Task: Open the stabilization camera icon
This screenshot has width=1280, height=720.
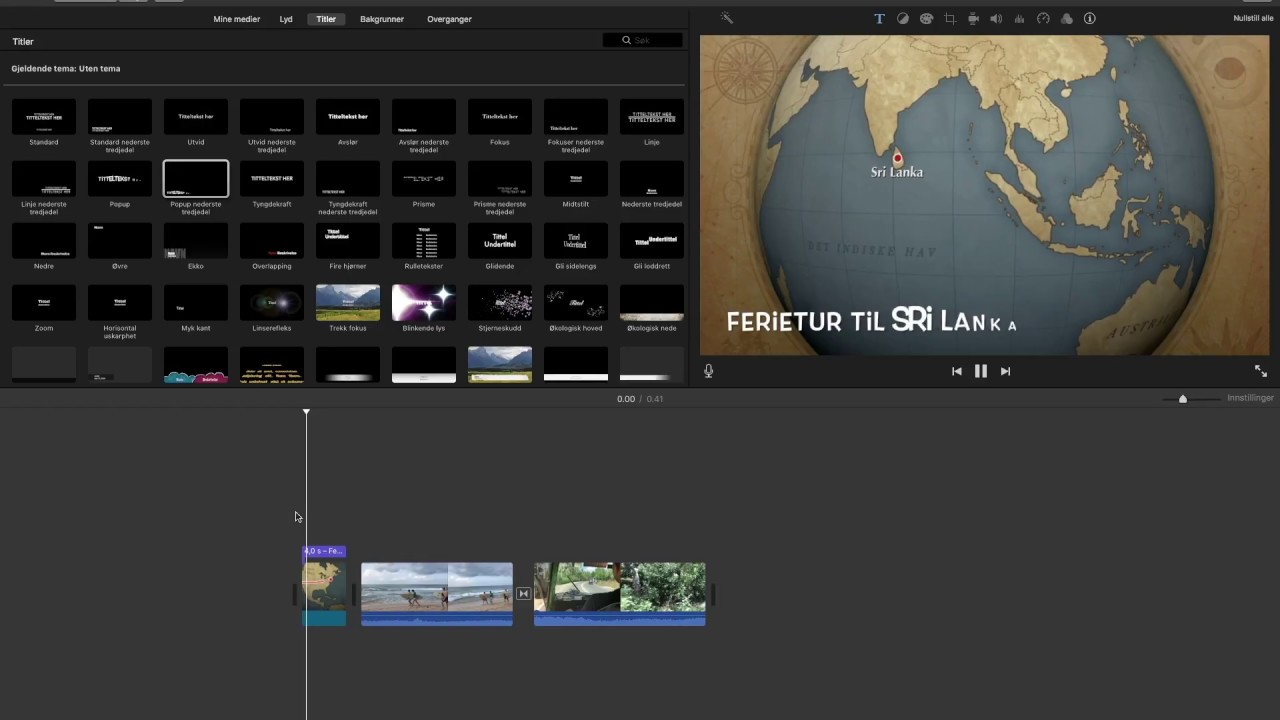Action: tap(973, 18)
